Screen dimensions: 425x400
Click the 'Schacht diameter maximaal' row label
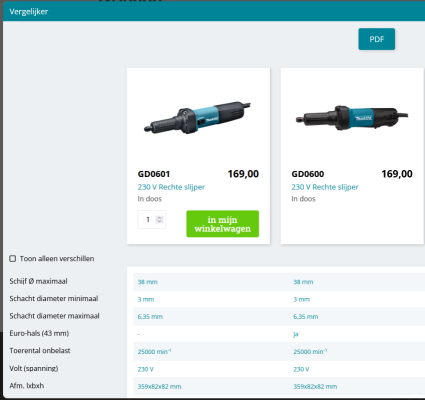click(54, 316)
